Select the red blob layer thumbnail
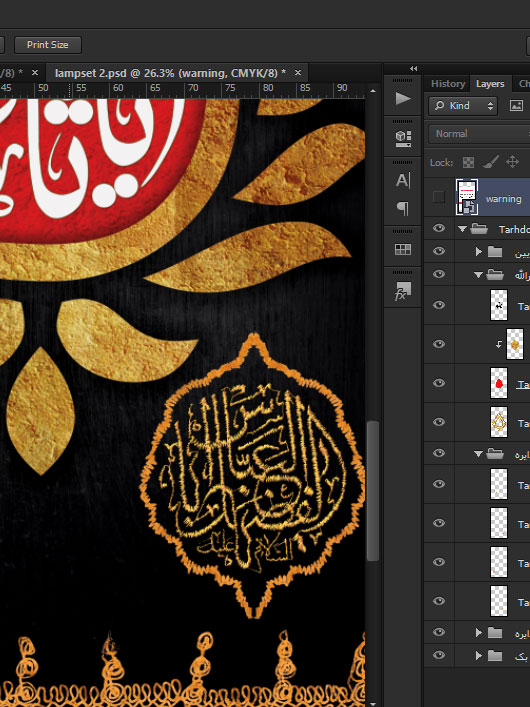Screen dimensions: 530x707 [x=499, y=383]
